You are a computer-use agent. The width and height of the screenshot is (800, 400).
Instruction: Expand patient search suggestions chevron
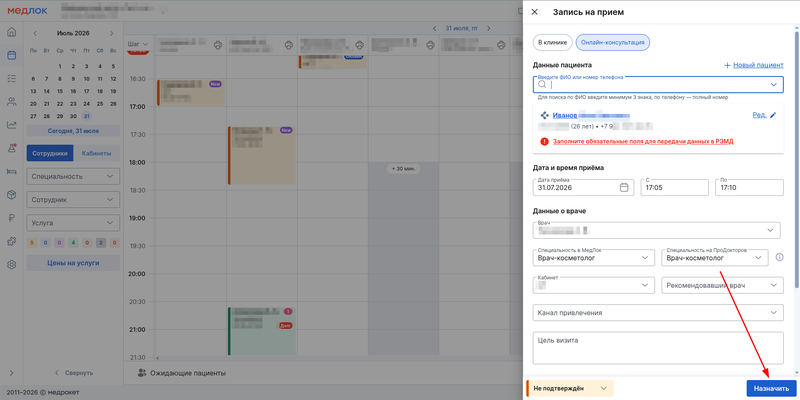click(x=773, y=85)
